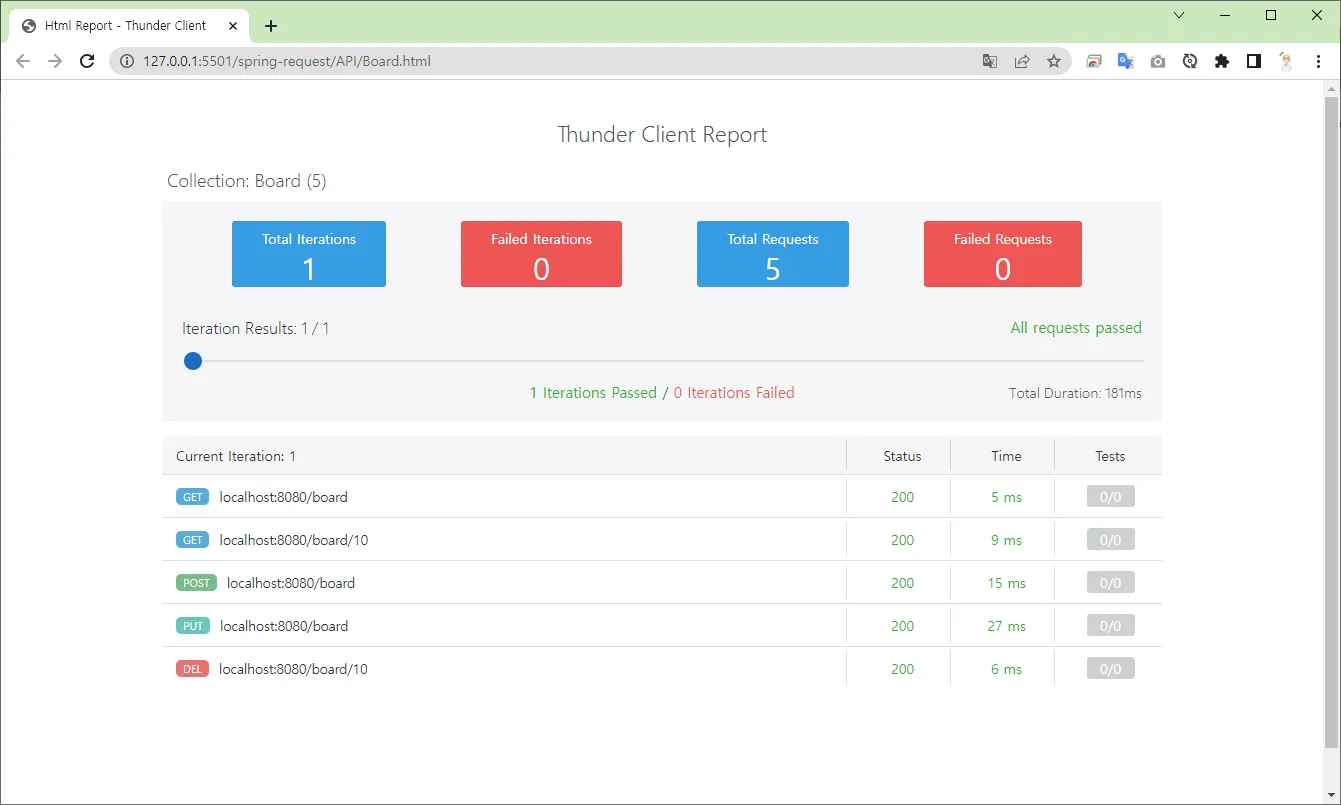Click the 9 ms time value
This screenshot has height=805, width=1341.
[1007, 540]
